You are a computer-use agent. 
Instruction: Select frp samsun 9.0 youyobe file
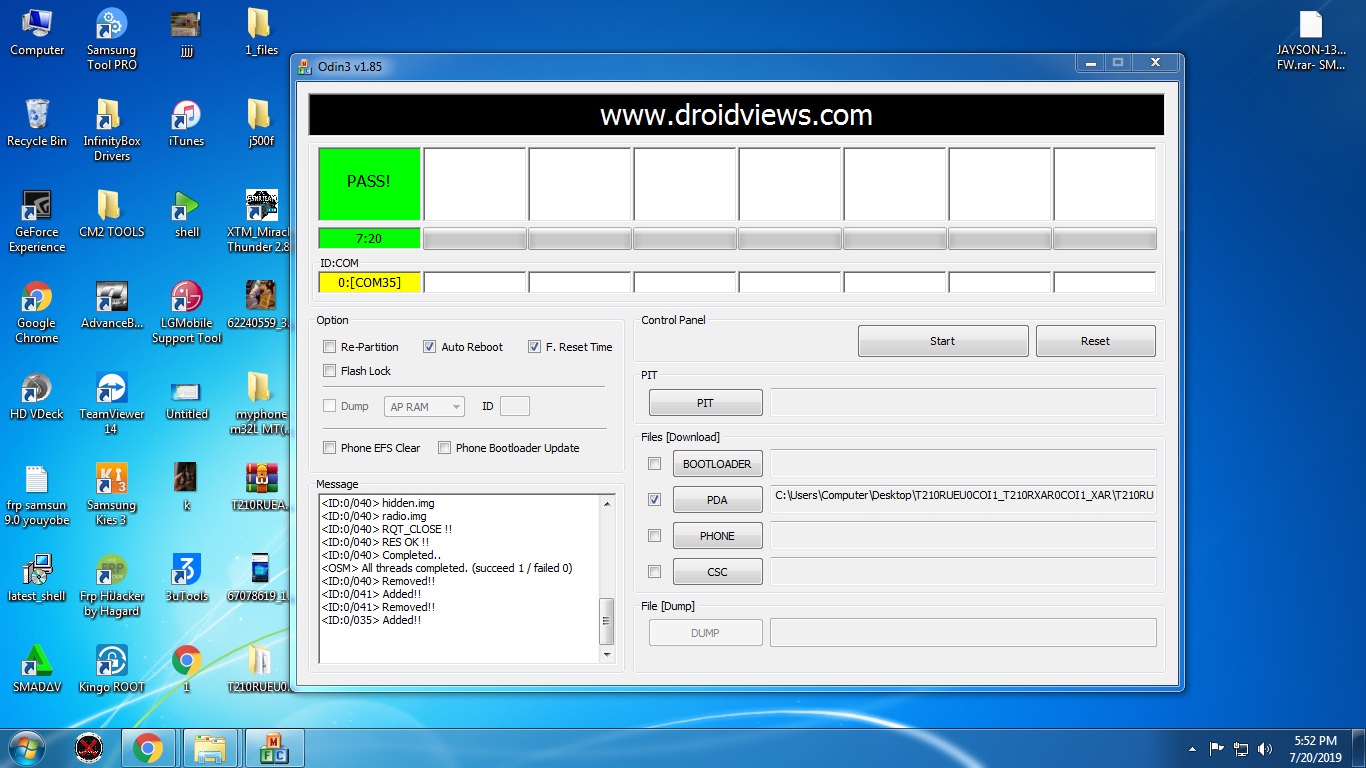tap(37, 494)
